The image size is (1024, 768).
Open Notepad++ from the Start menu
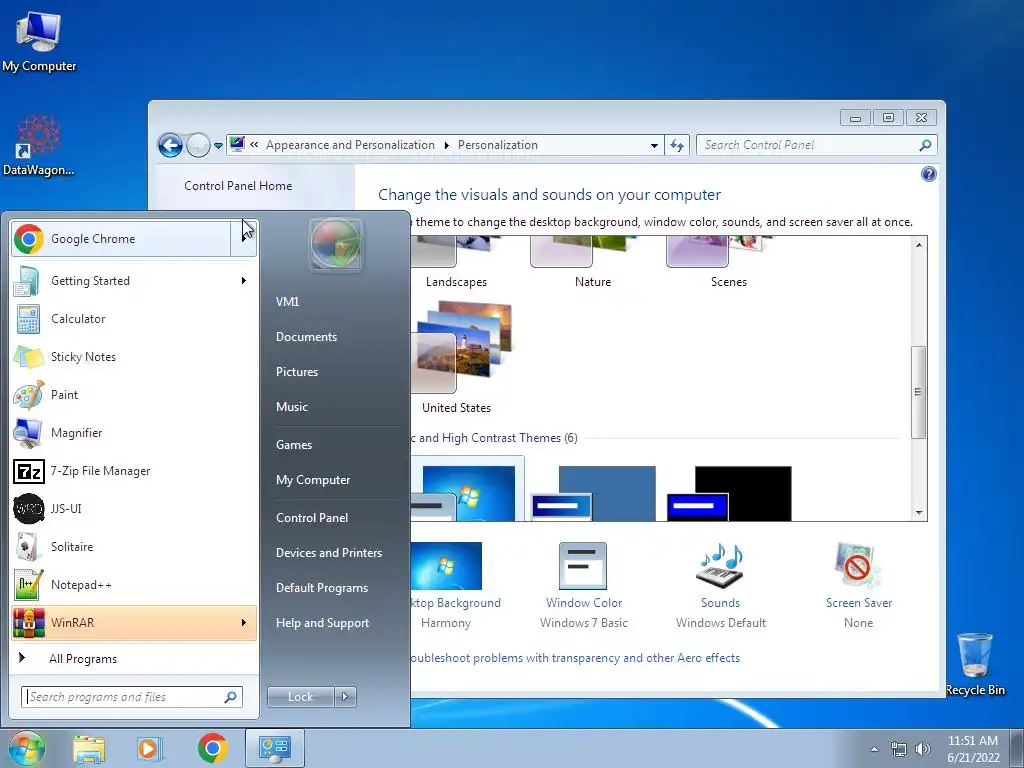pyautogui.click(x=134, y=584)
